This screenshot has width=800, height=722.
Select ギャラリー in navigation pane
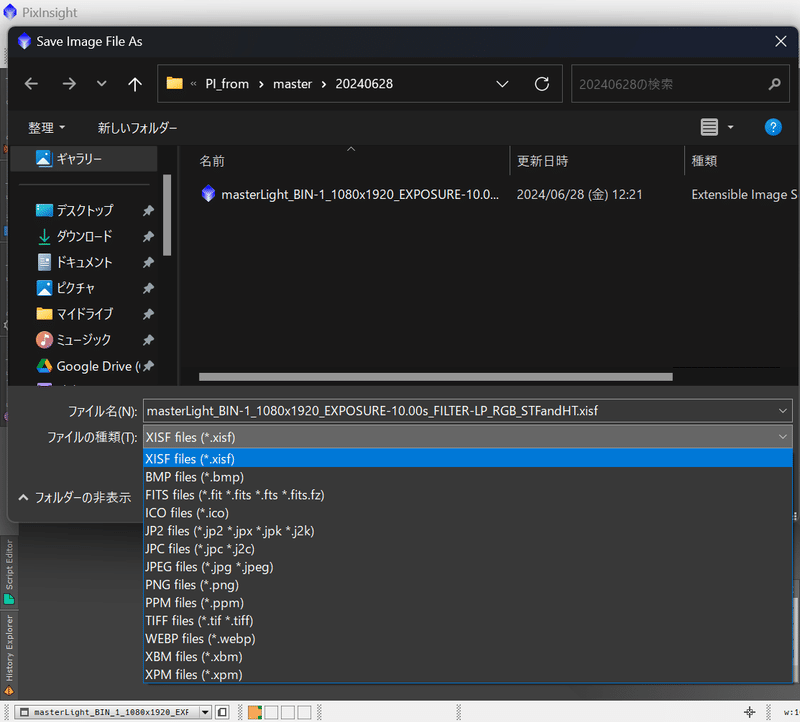(84, 159)
